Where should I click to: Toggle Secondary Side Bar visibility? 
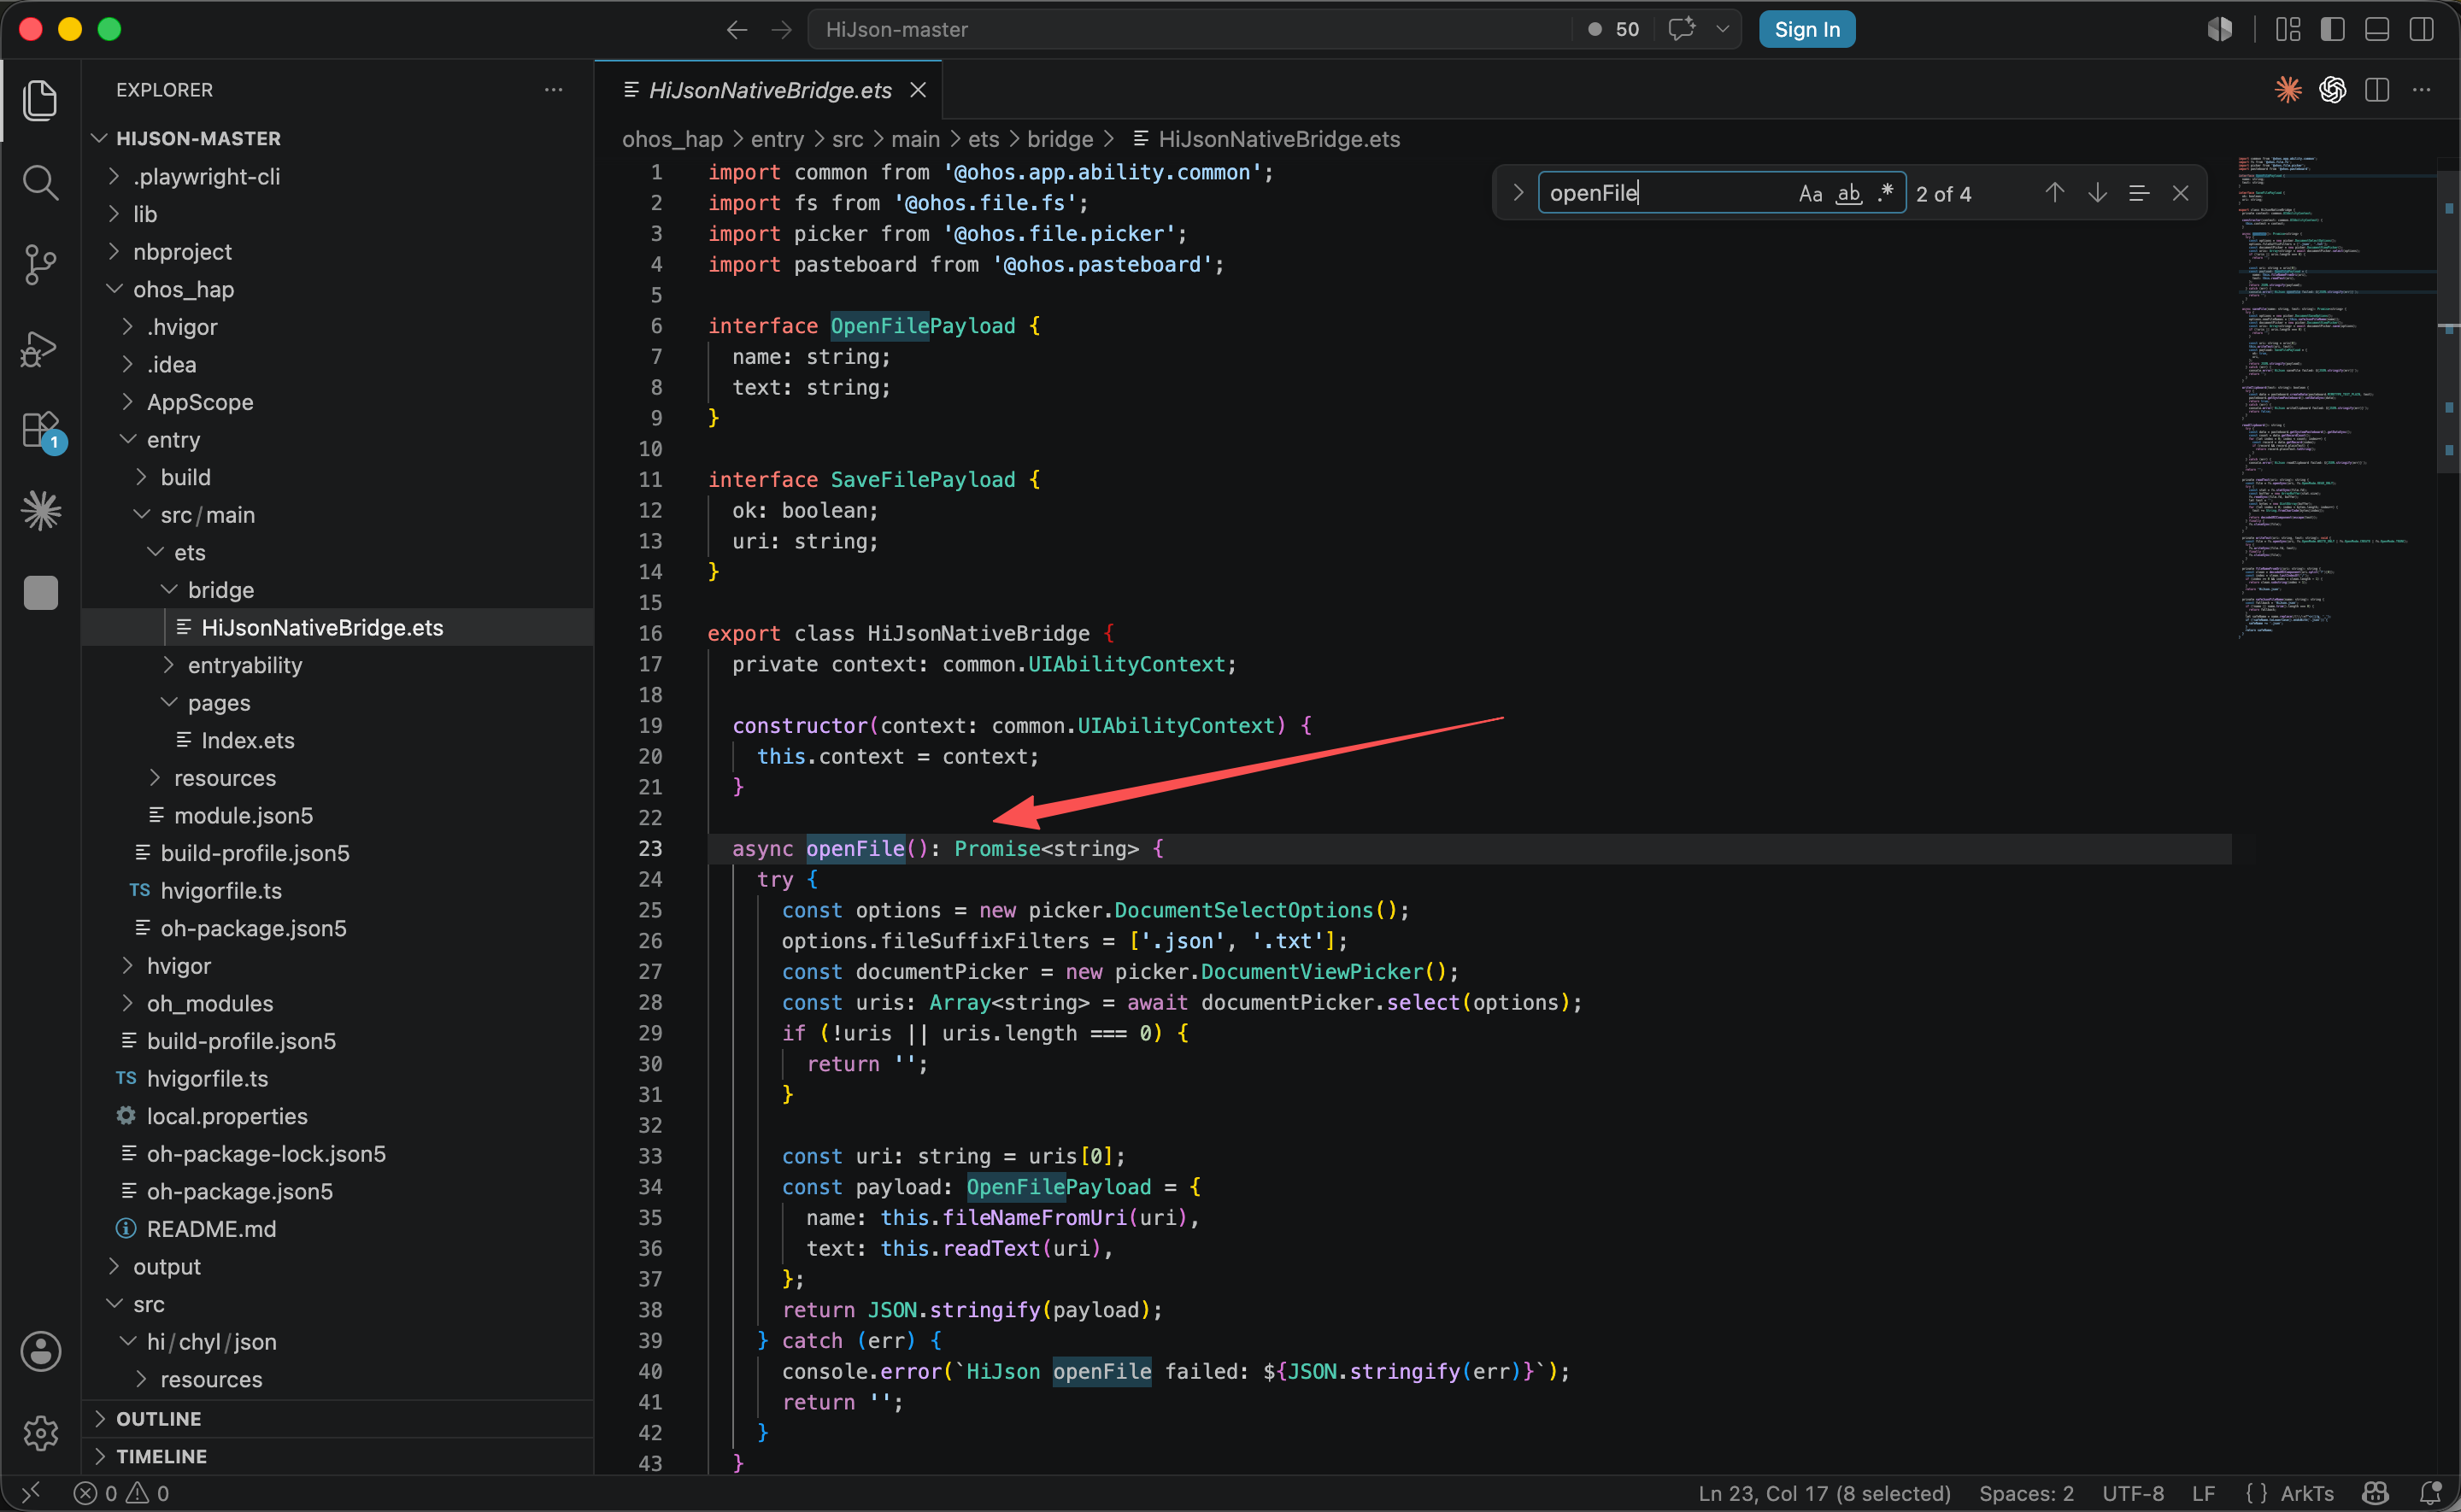2421,30
